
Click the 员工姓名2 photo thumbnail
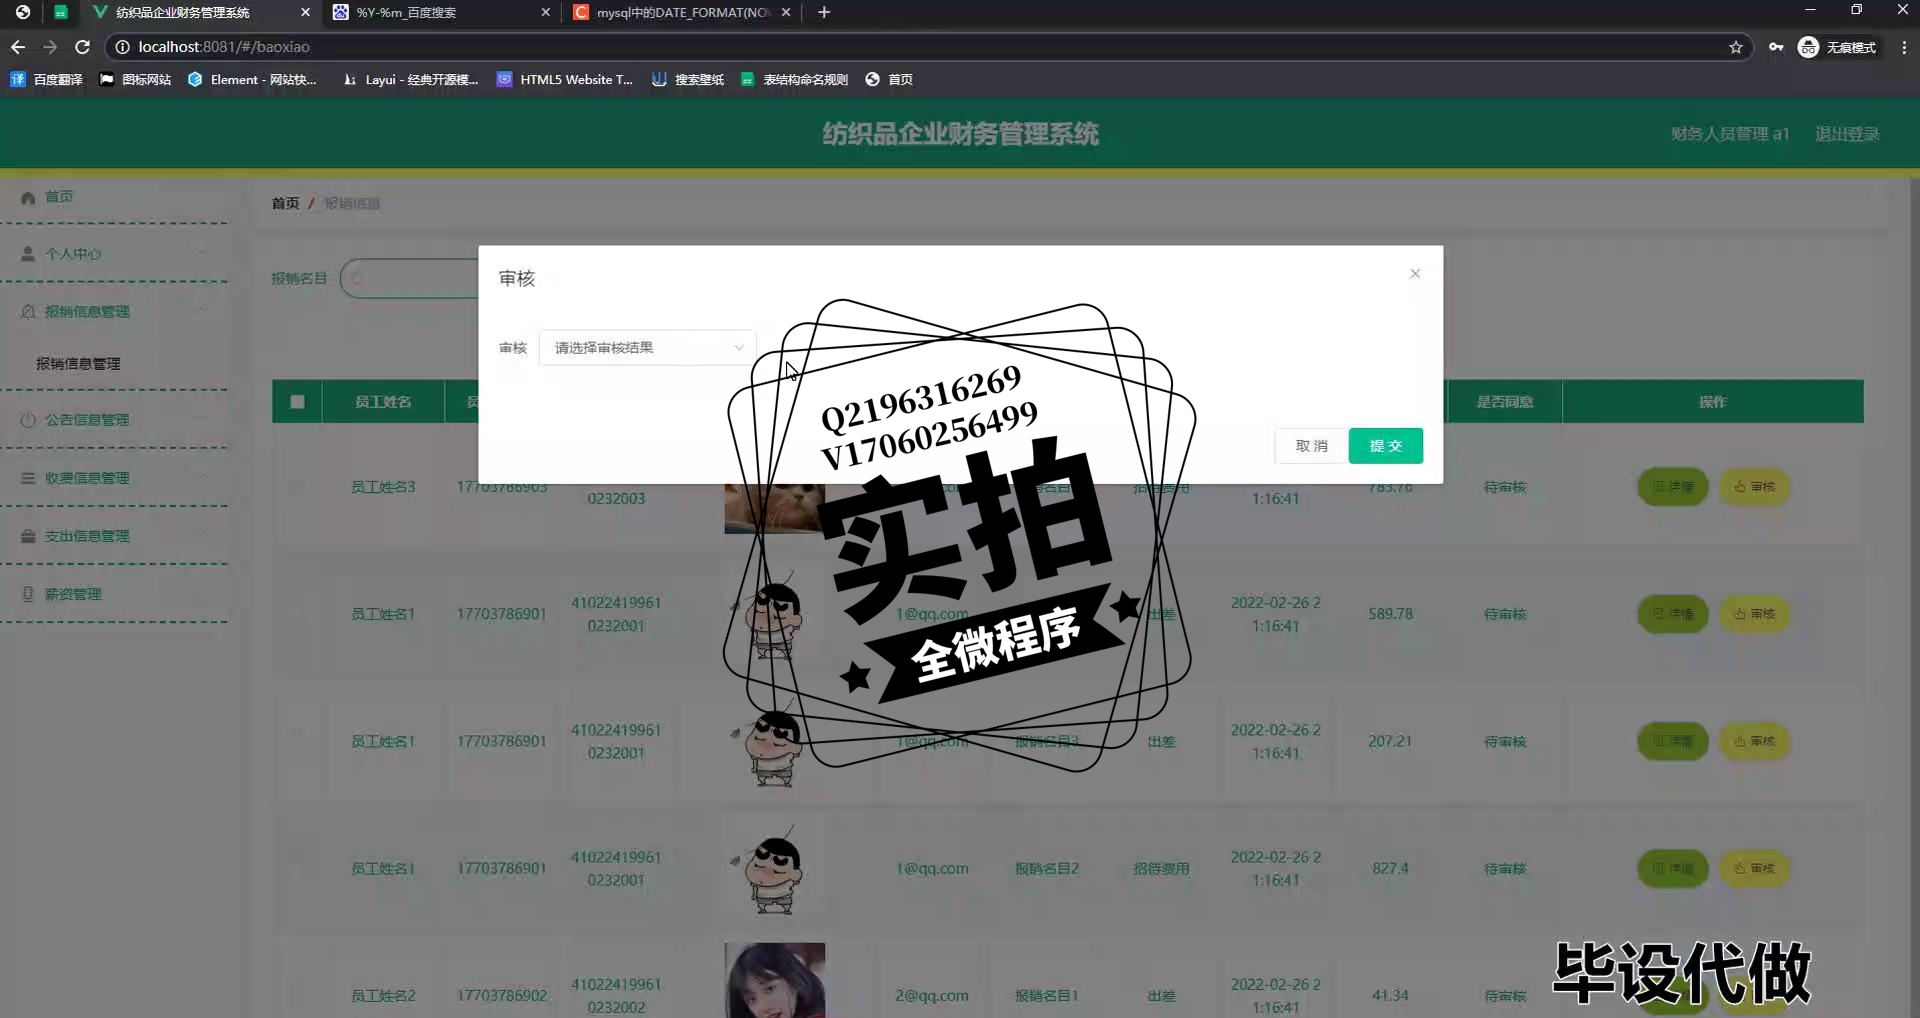775,980
